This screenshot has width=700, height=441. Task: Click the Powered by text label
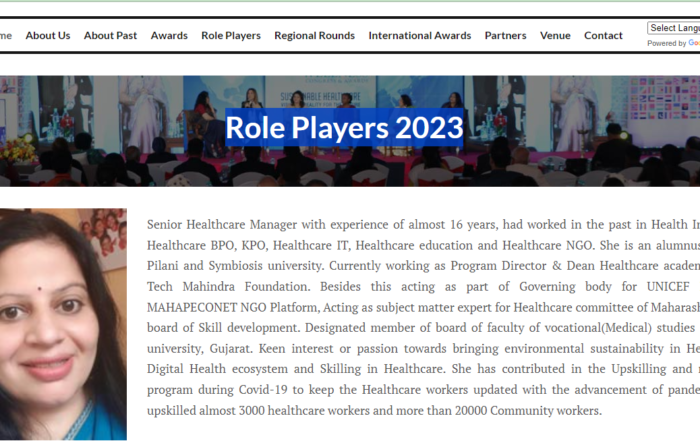[x=666, y=43]
